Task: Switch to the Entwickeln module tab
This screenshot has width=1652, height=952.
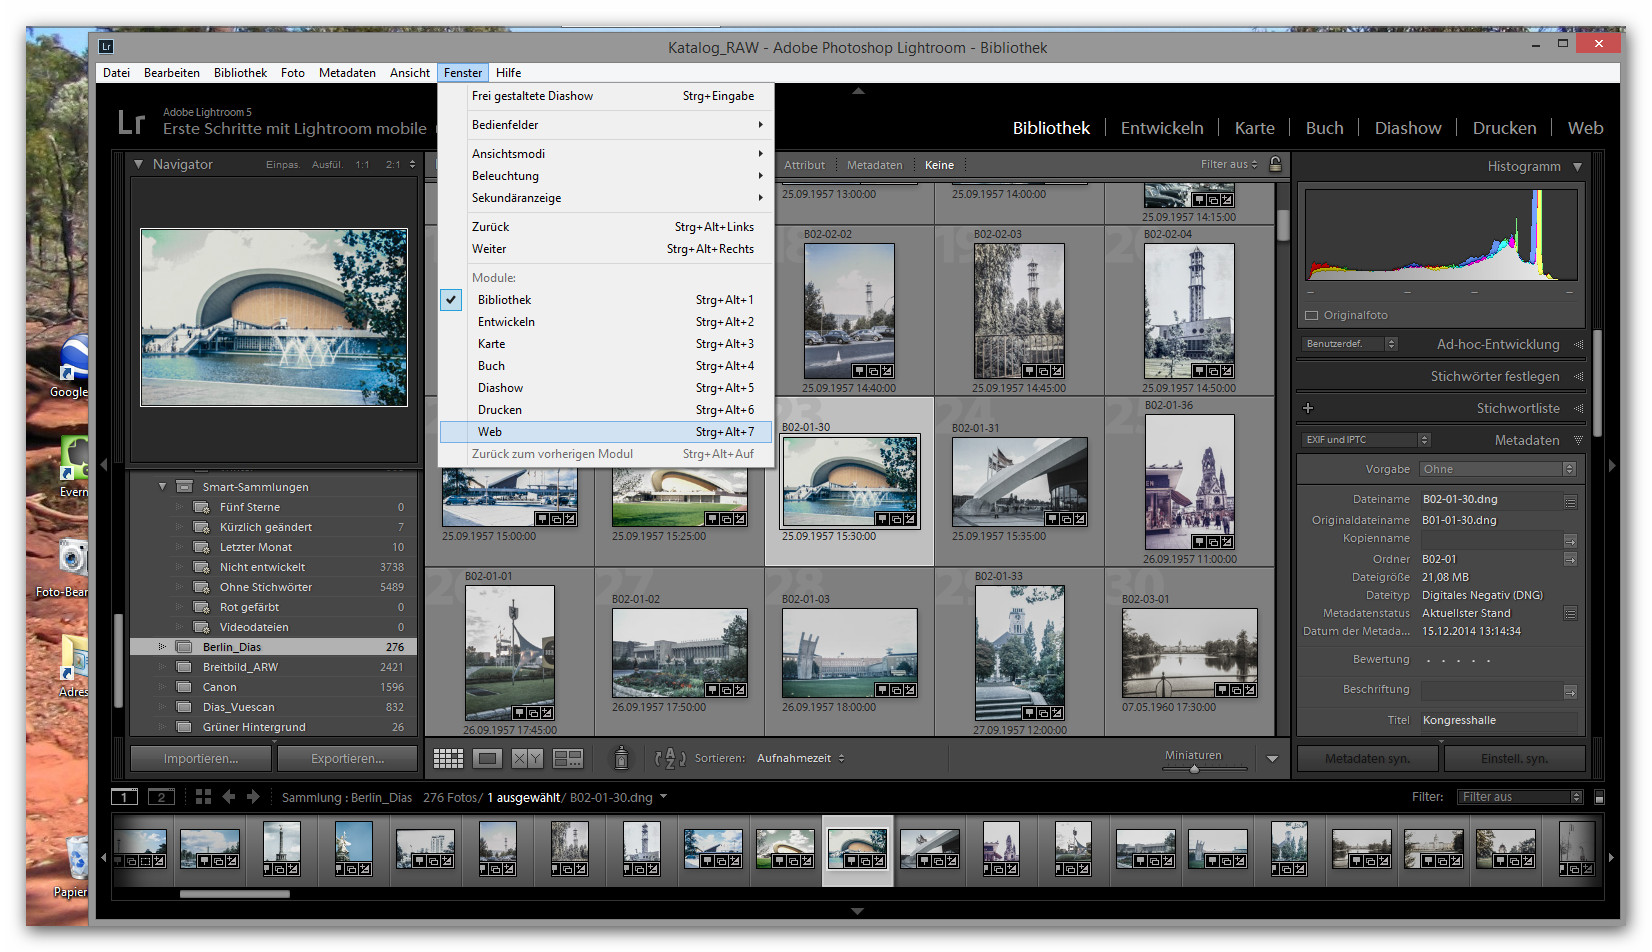Action: (1162, 128)
